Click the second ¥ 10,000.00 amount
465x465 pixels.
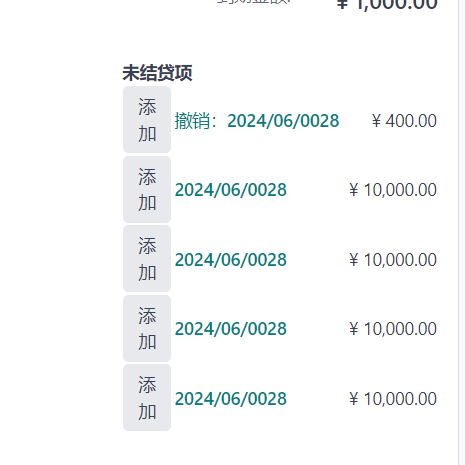click(x=393, y=260)
